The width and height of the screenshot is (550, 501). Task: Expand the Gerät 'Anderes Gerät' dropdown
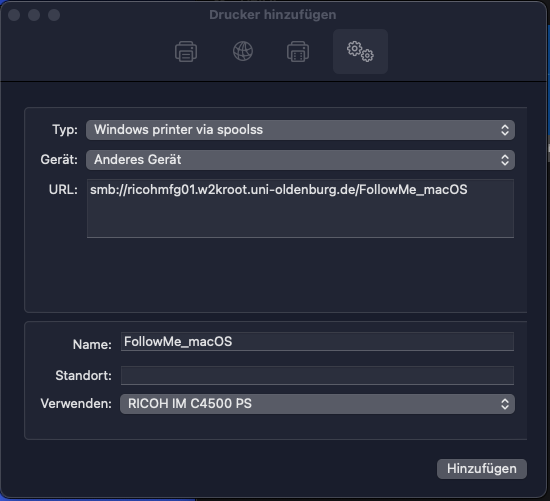point(300,160)
